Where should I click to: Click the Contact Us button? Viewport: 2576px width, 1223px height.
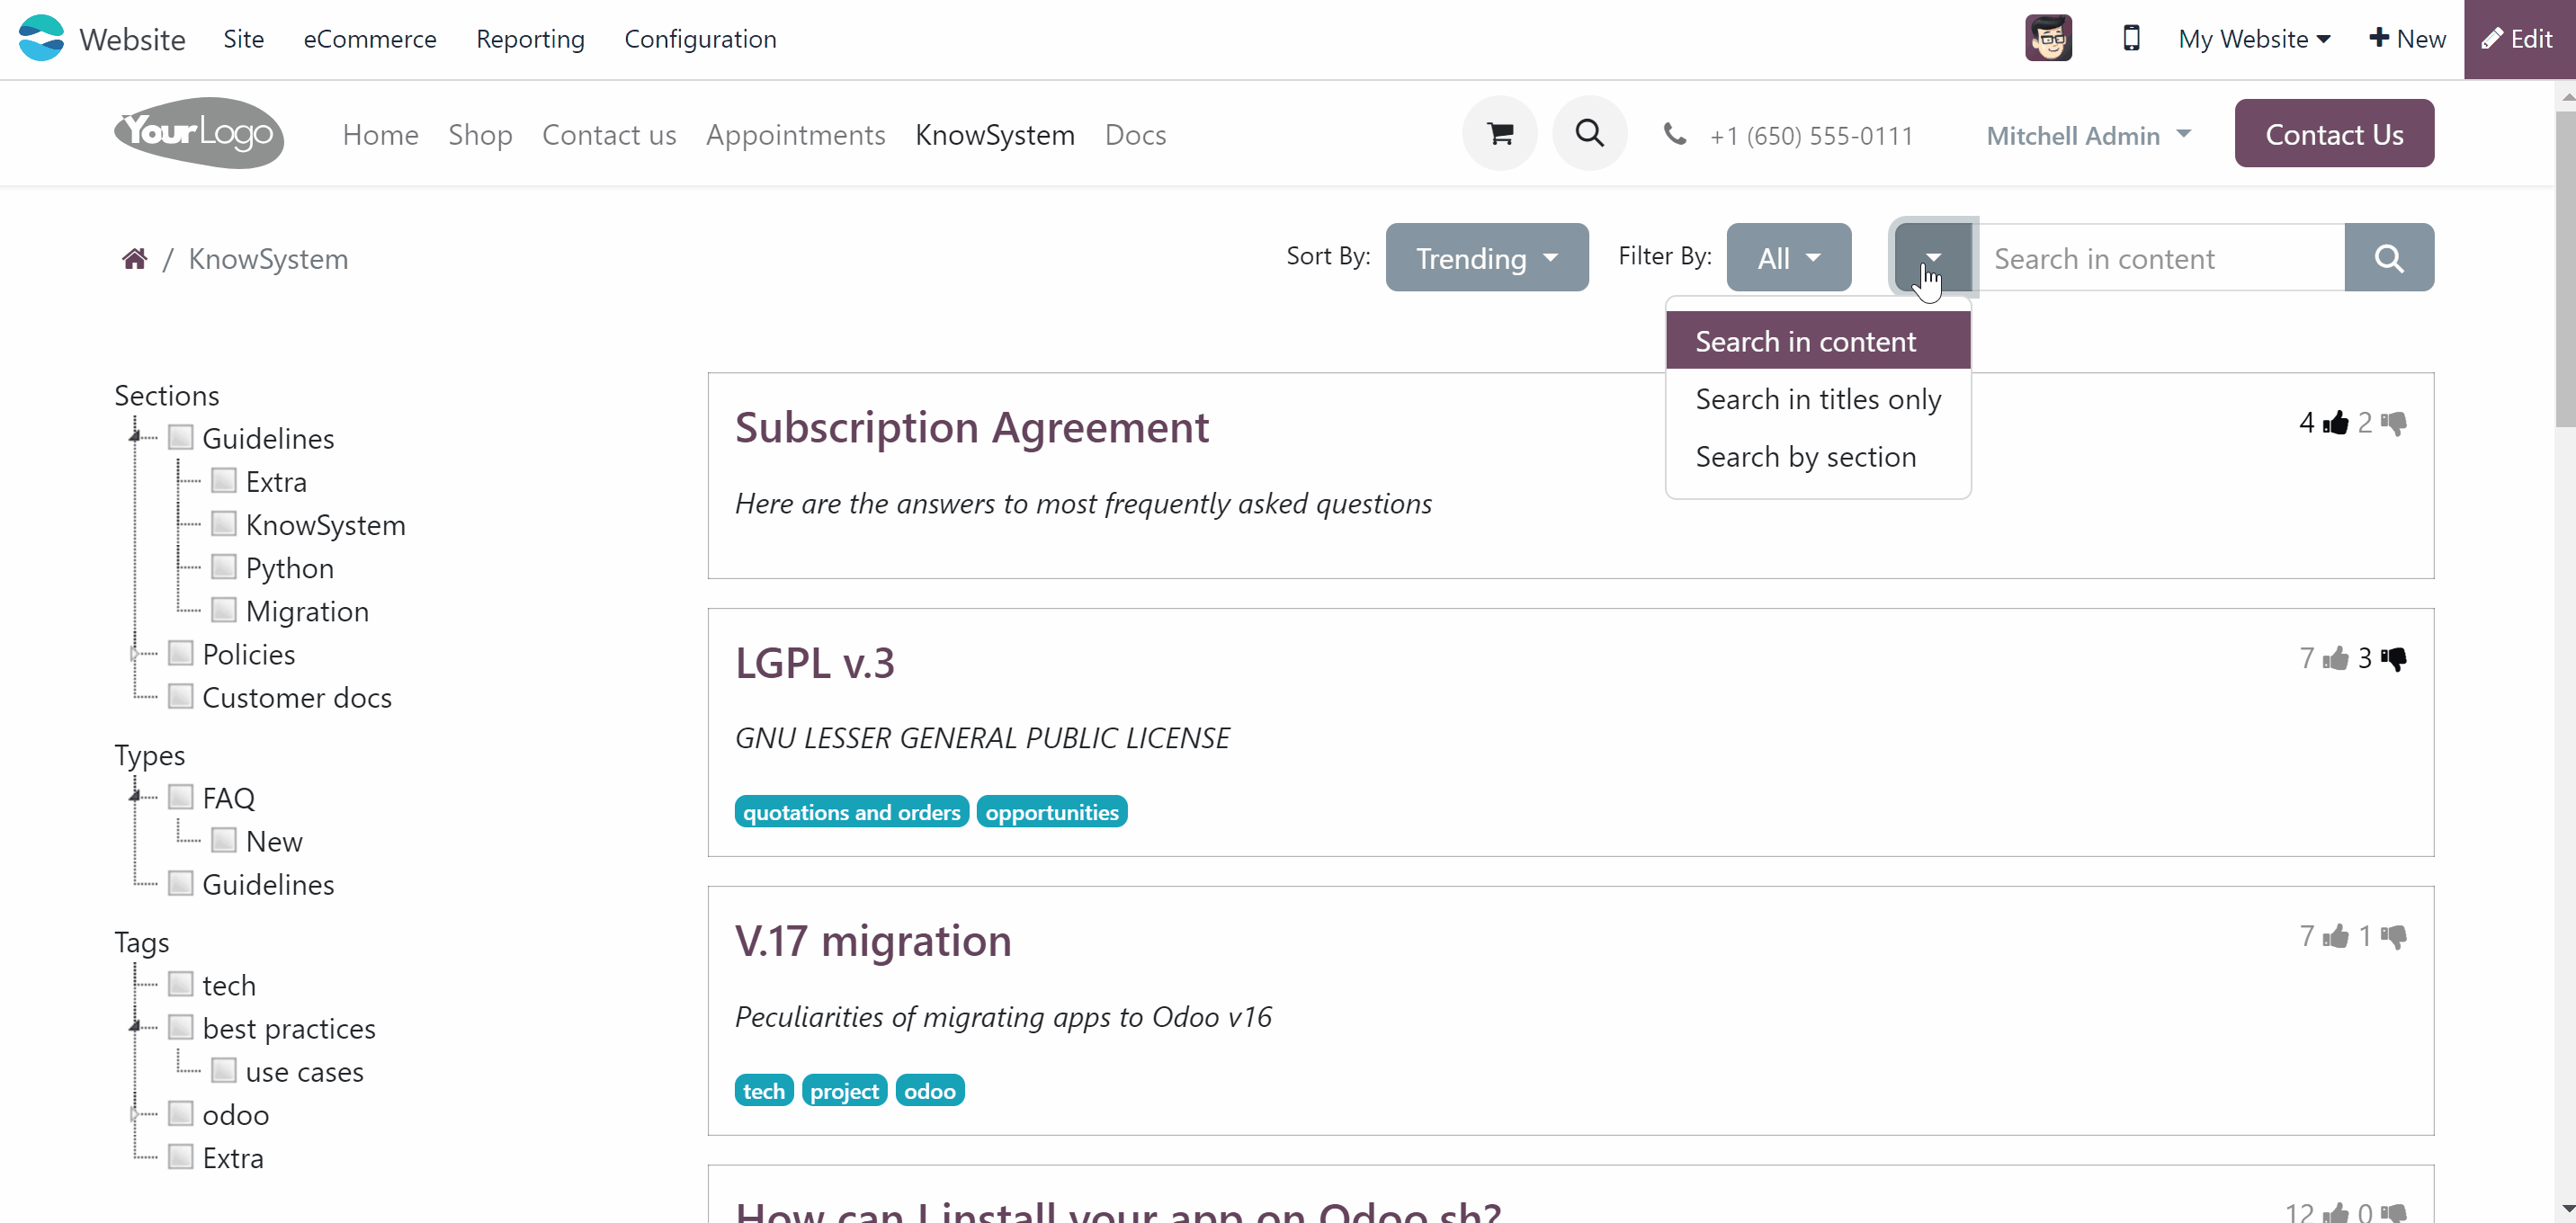coord(2334,133)
